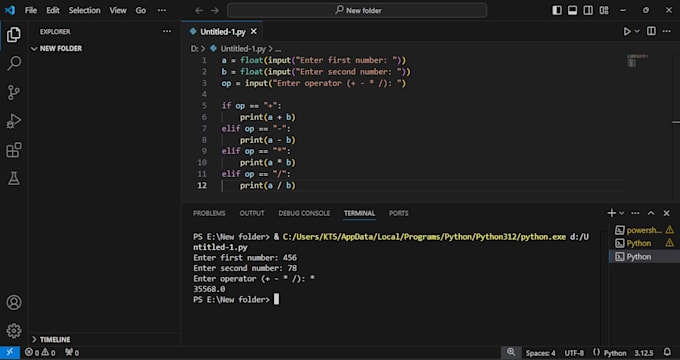The width and height of the screenshot is (680, 360).
Task: Switch to the PORTS tab
Action: coord(399,213)
